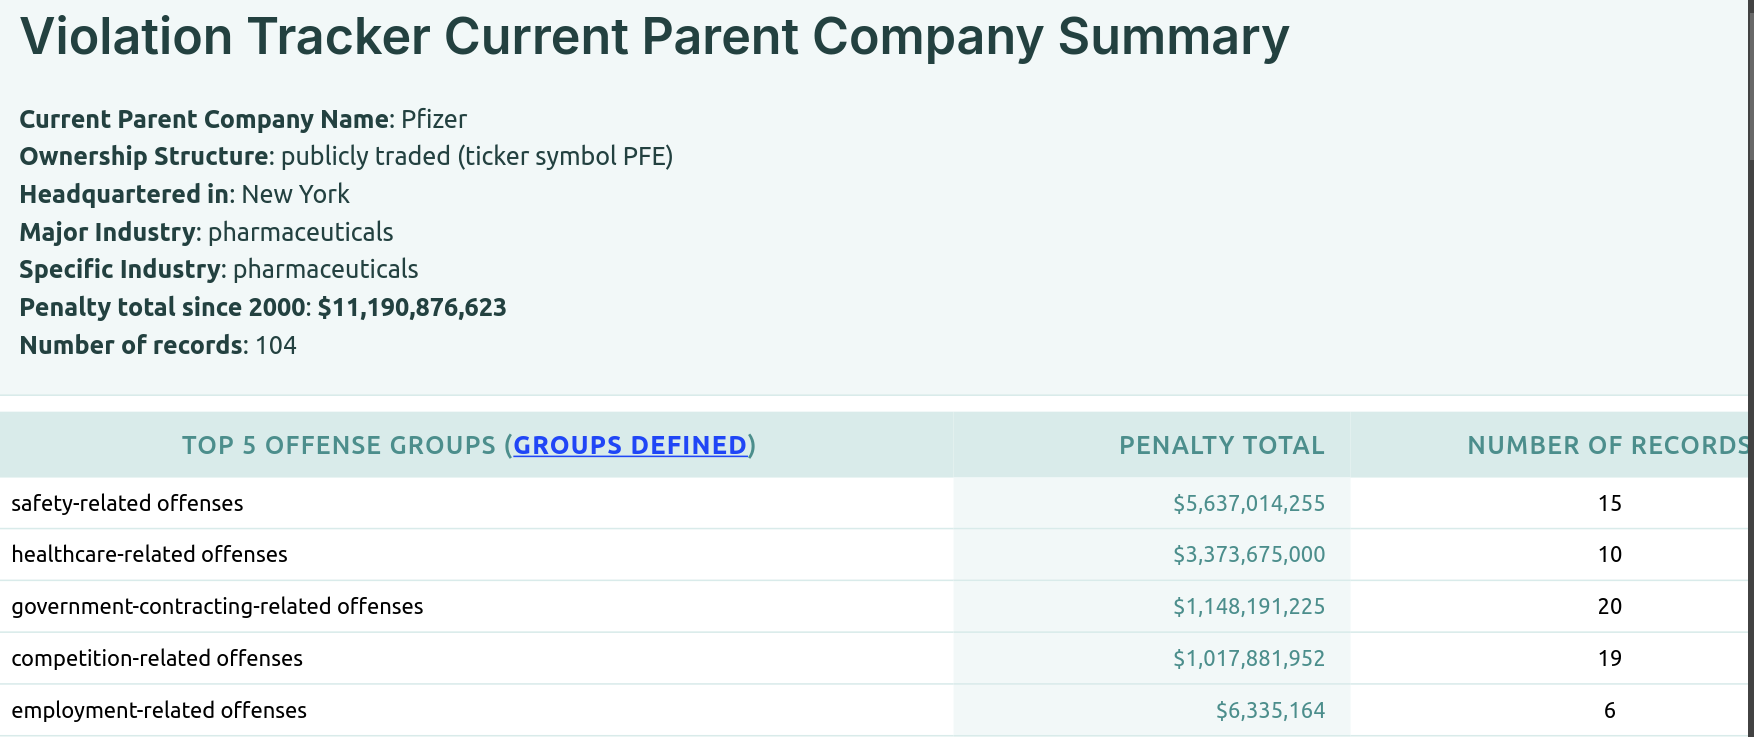
Task: Click the record count 15 for safety offenses
Action: [1609, 503]
